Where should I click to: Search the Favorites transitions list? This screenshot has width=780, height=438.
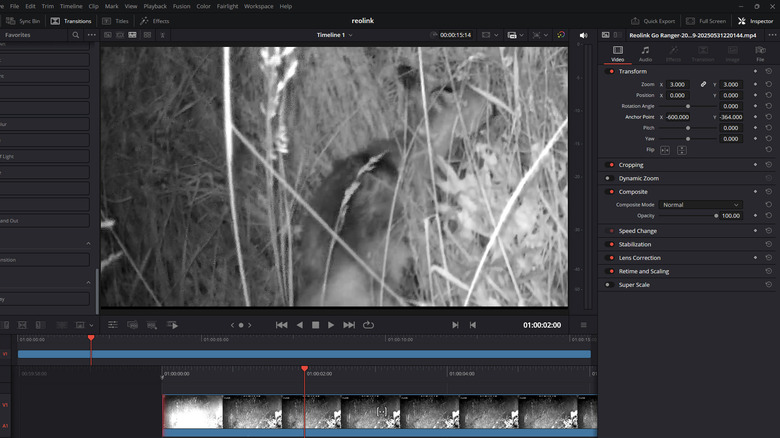click(x=76, y=35)
